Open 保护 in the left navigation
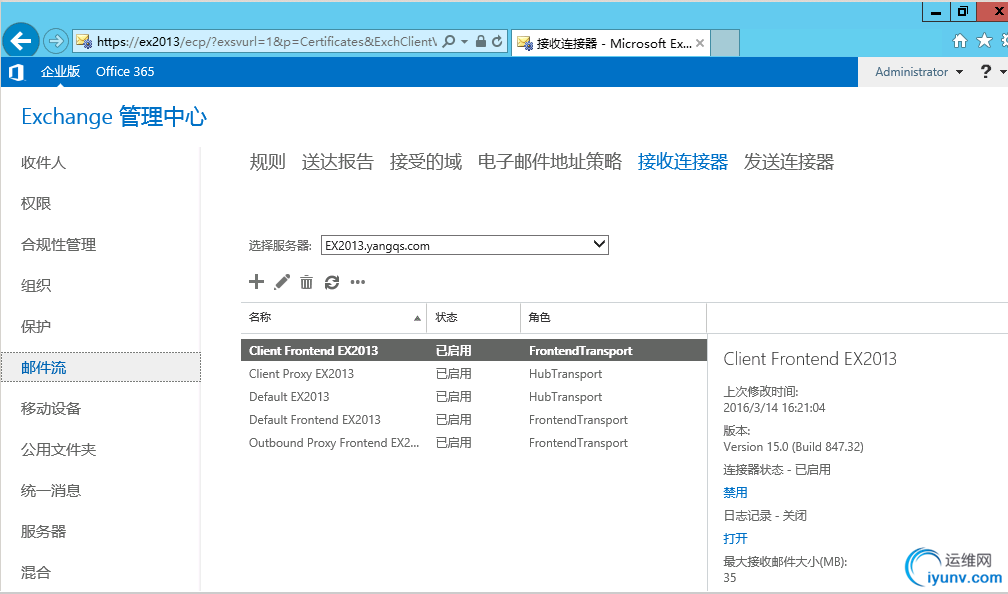 pos(36,327)
